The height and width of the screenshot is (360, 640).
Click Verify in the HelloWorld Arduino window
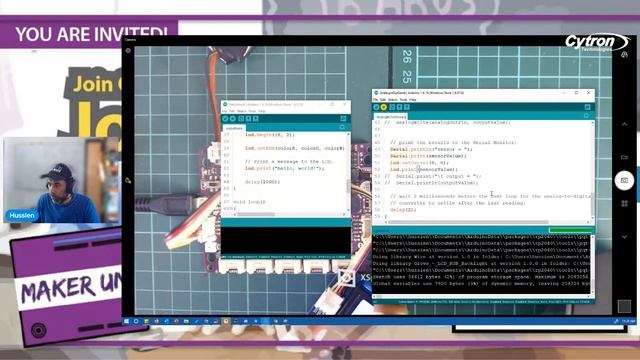(225, 118)
